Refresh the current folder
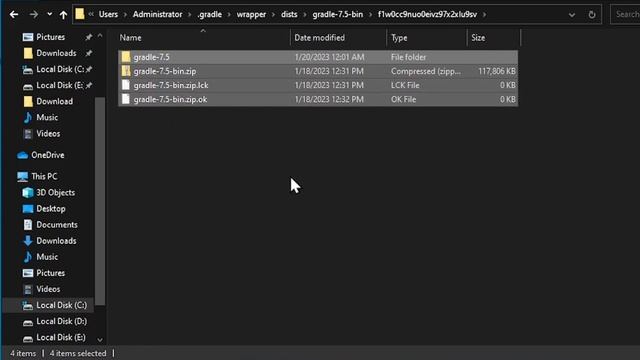The width and height of the screenshot is (640, 360). 592,15
